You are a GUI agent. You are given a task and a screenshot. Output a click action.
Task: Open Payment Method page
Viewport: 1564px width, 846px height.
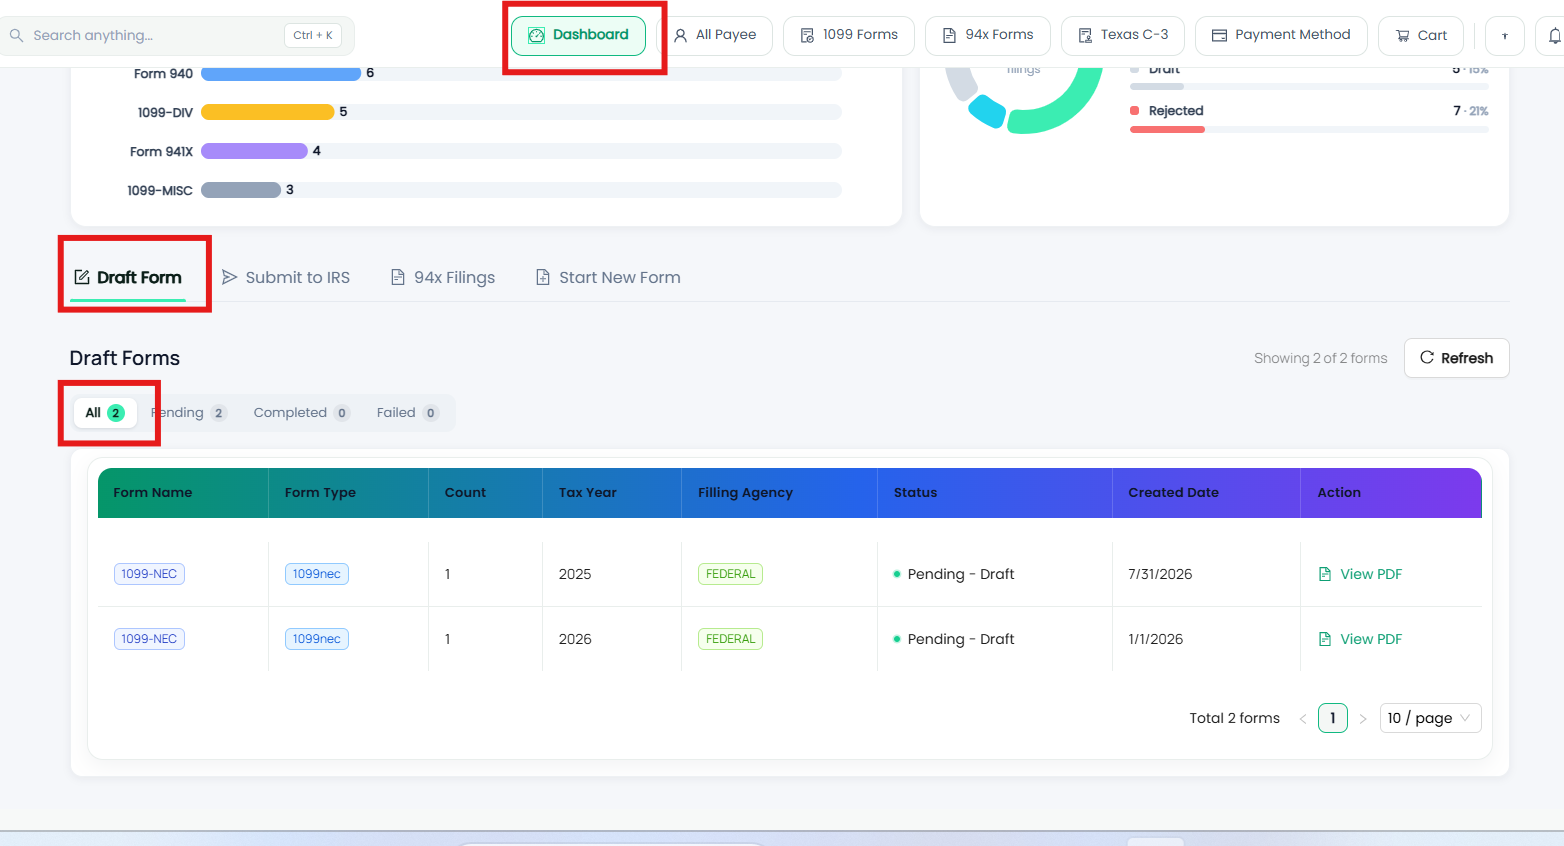tap(1281, 36)
